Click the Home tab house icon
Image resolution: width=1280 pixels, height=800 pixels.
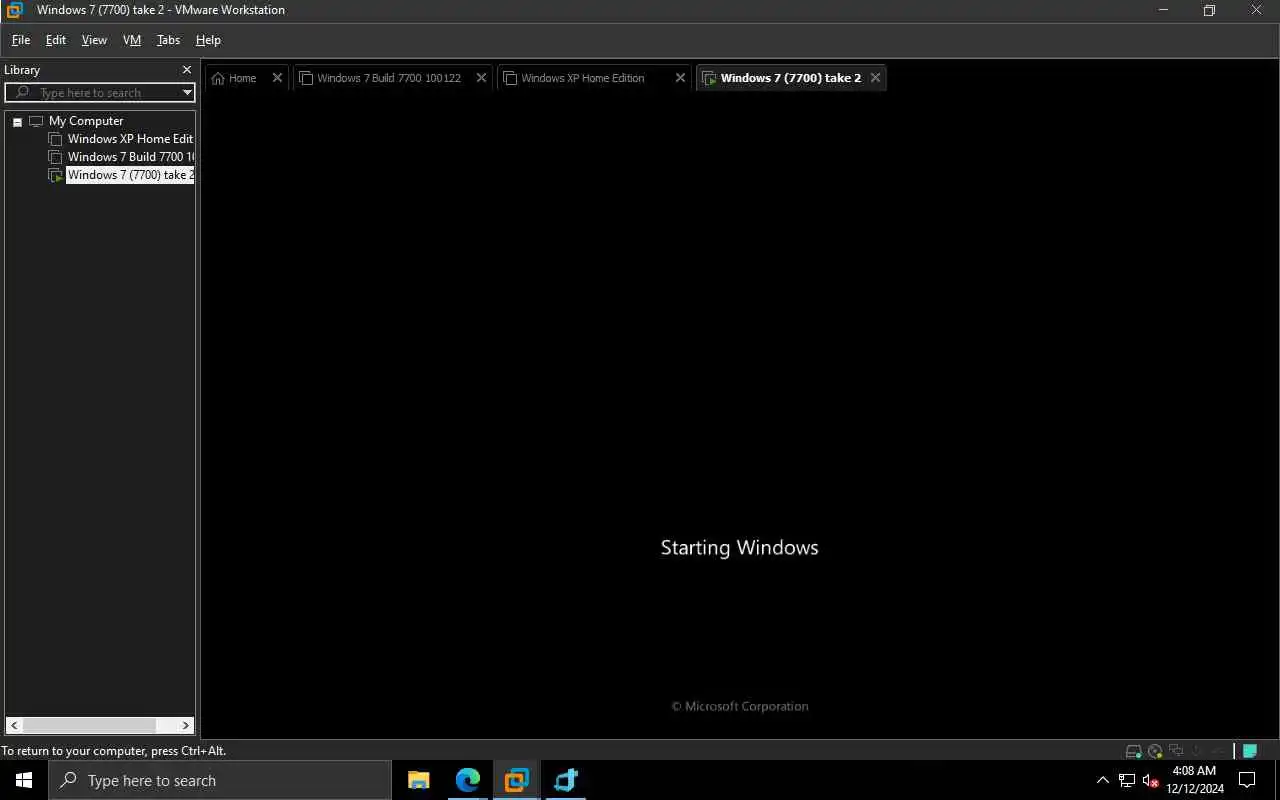(x=218, y=78)
